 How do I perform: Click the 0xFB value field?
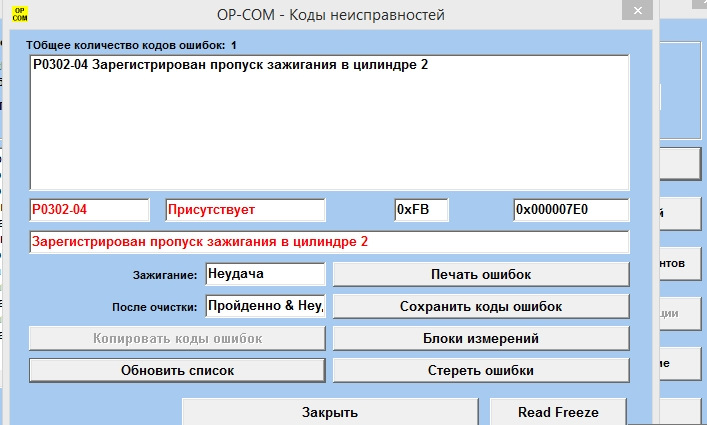click(422, 210)
